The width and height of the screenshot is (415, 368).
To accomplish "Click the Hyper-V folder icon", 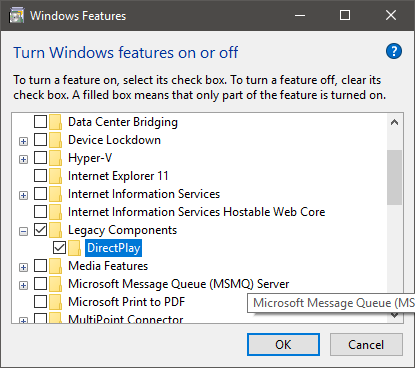I will click(55, 158).
